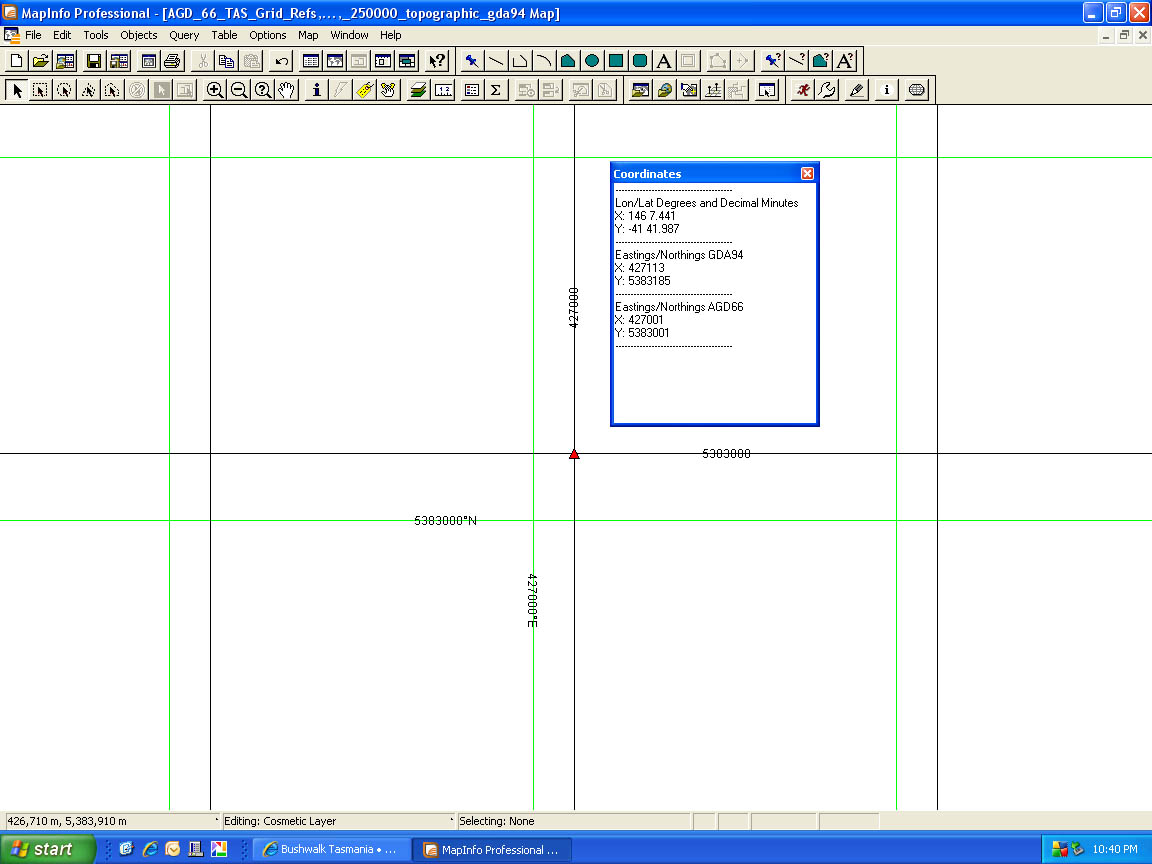Select the Rectangle drawing tool
This screenshot has width=1152, height=864.
pos(616,61)
